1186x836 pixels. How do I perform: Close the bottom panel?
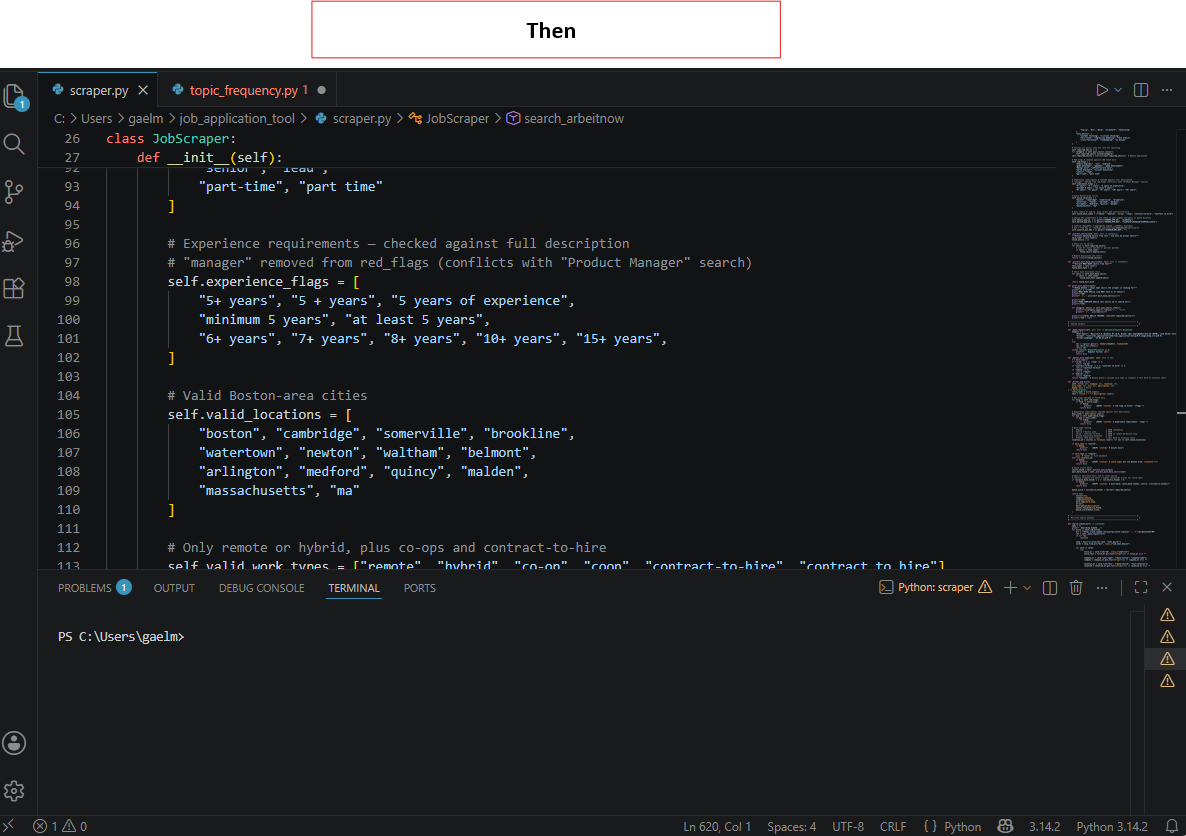point(1167,588)
